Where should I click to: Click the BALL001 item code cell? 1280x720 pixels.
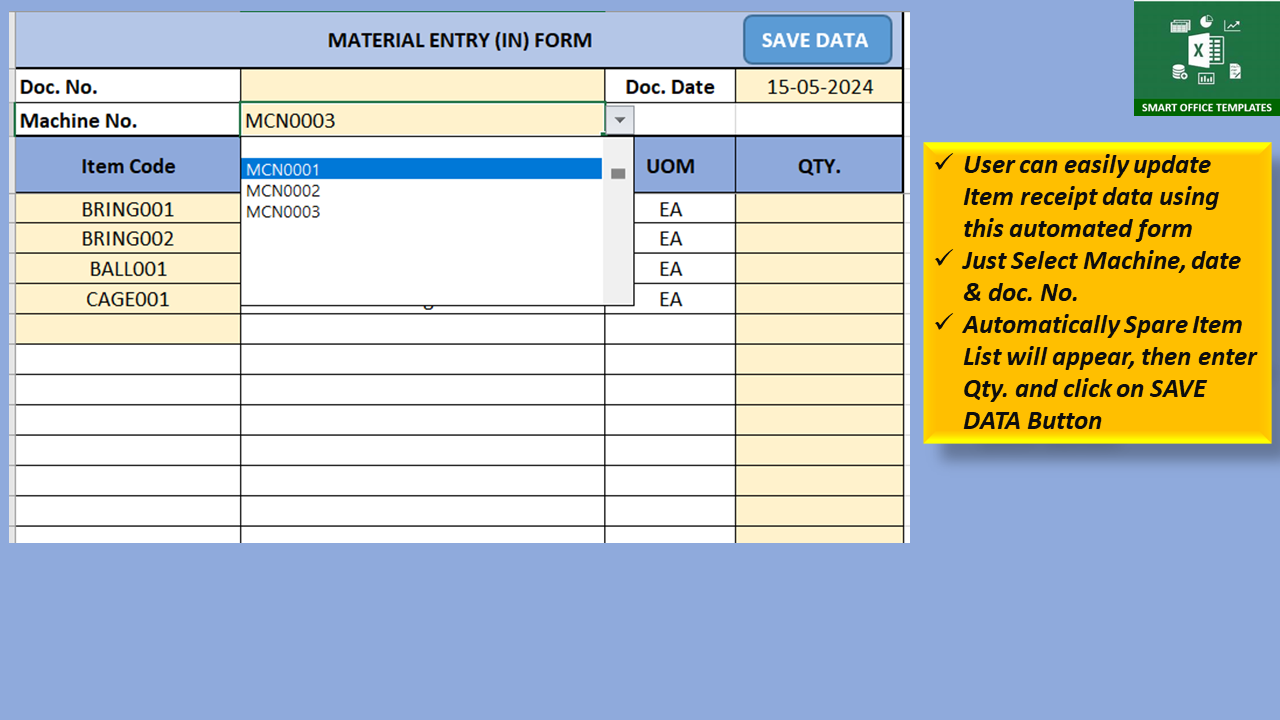[x=128, y=269]
